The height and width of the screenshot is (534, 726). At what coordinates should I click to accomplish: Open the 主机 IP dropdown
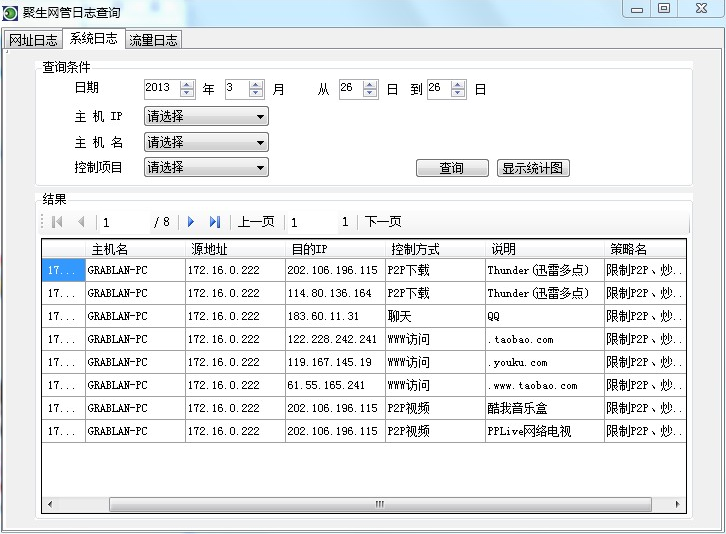click(x=207, y=116)
